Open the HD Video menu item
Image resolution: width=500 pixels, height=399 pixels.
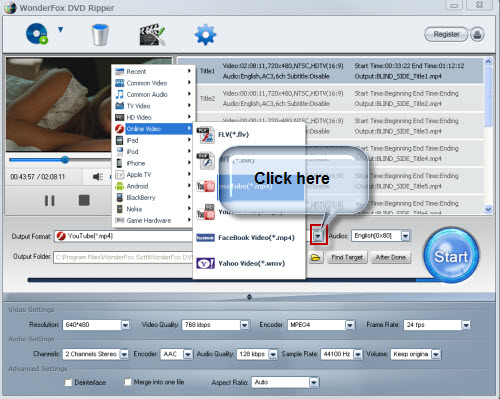point(153,117)
